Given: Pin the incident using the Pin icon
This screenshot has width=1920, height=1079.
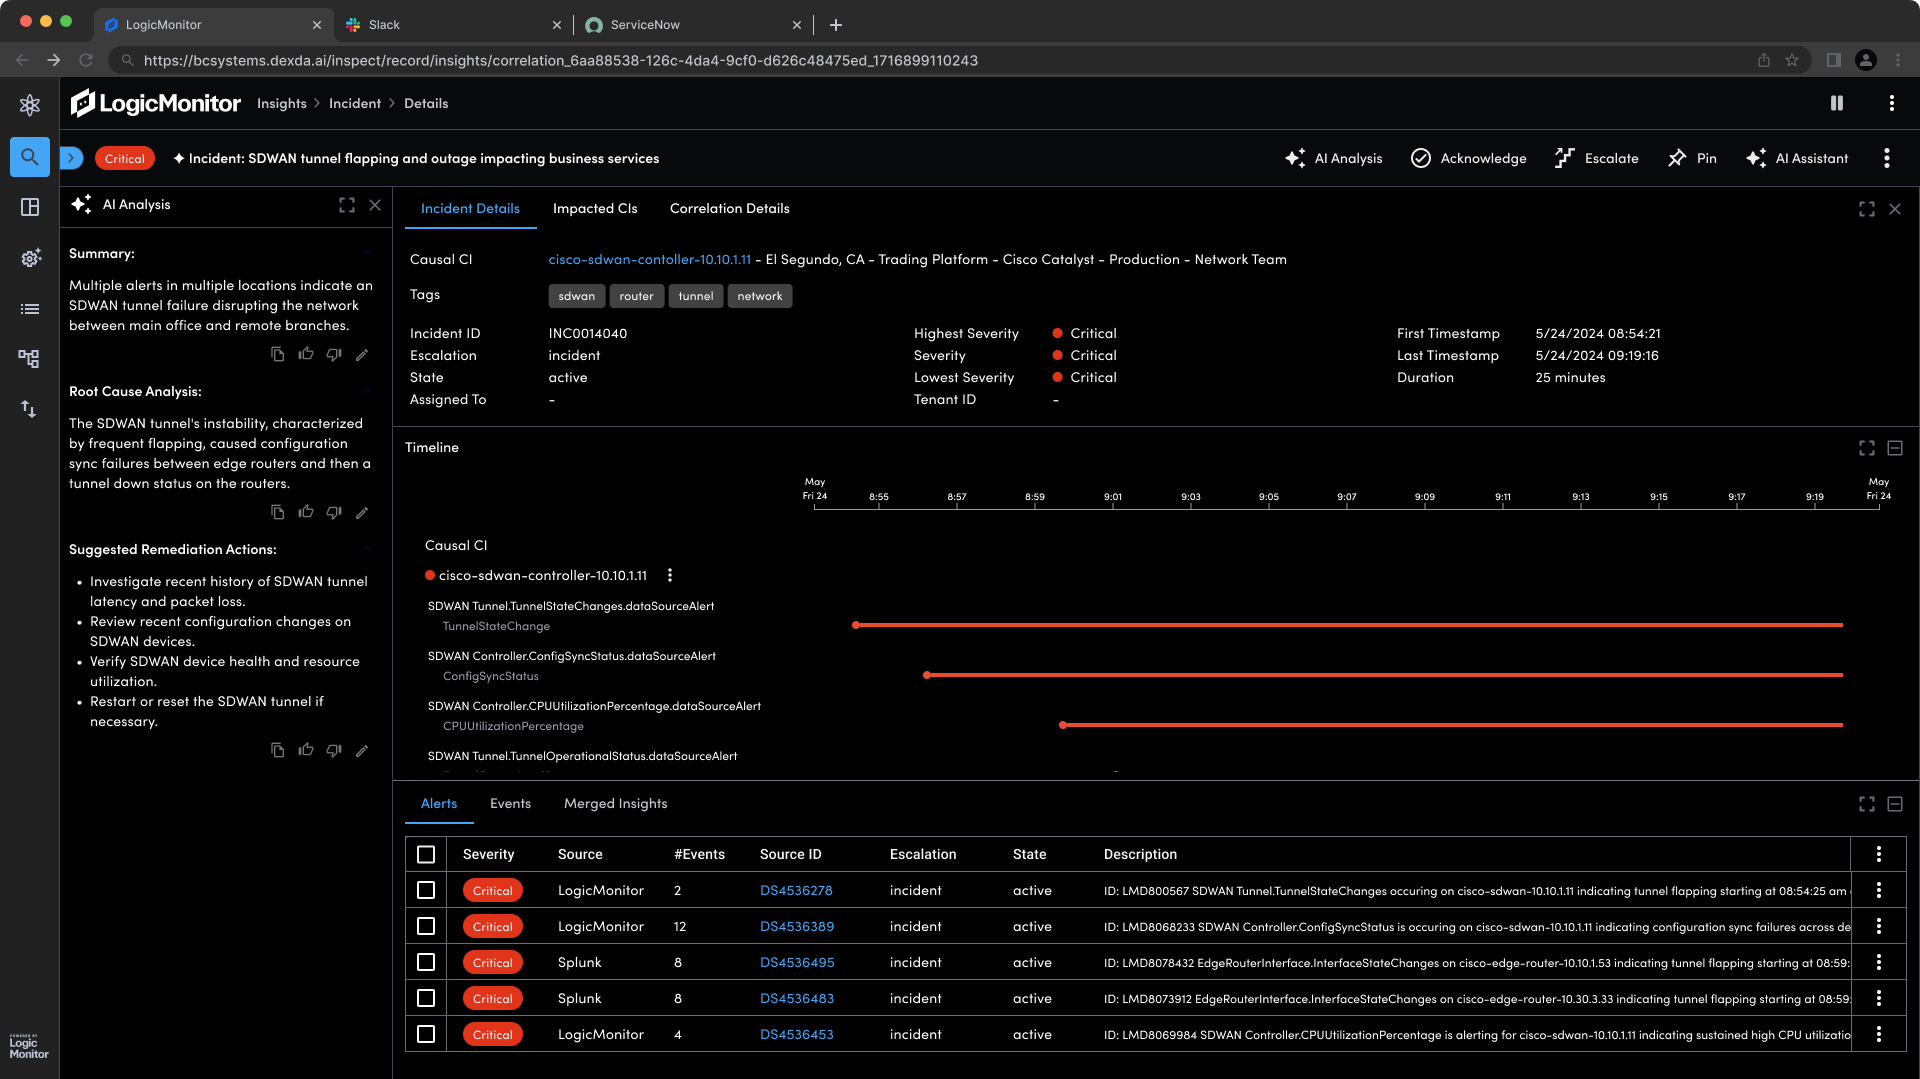Looking at the screenshot, I should pos(1691,158).
